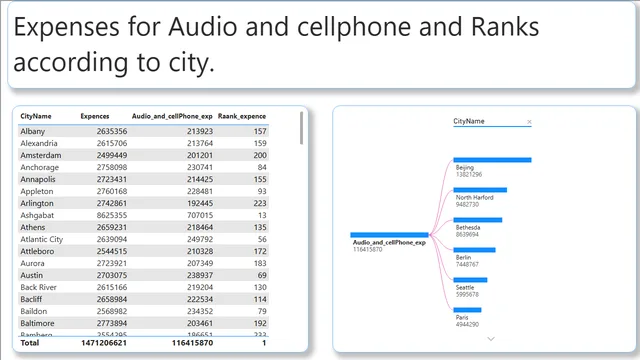Sort by the Raank_expence column header
The height and width of the screenshot is (360, 640).
[242, 116]
